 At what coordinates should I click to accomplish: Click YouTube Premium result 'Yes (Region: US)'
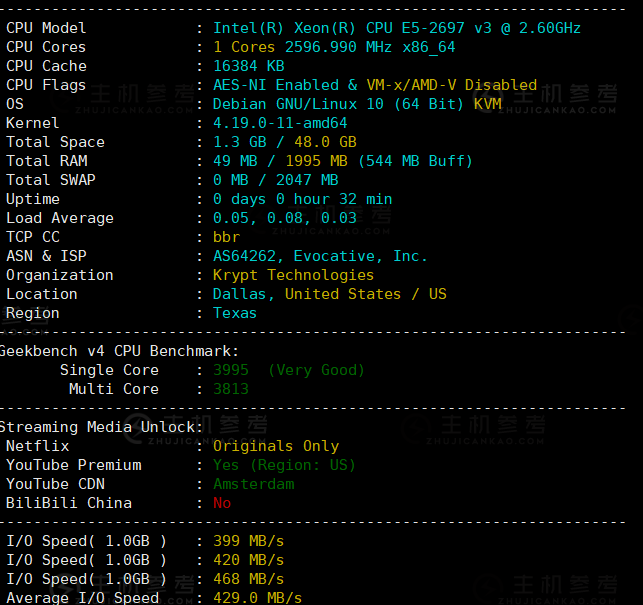284,465
